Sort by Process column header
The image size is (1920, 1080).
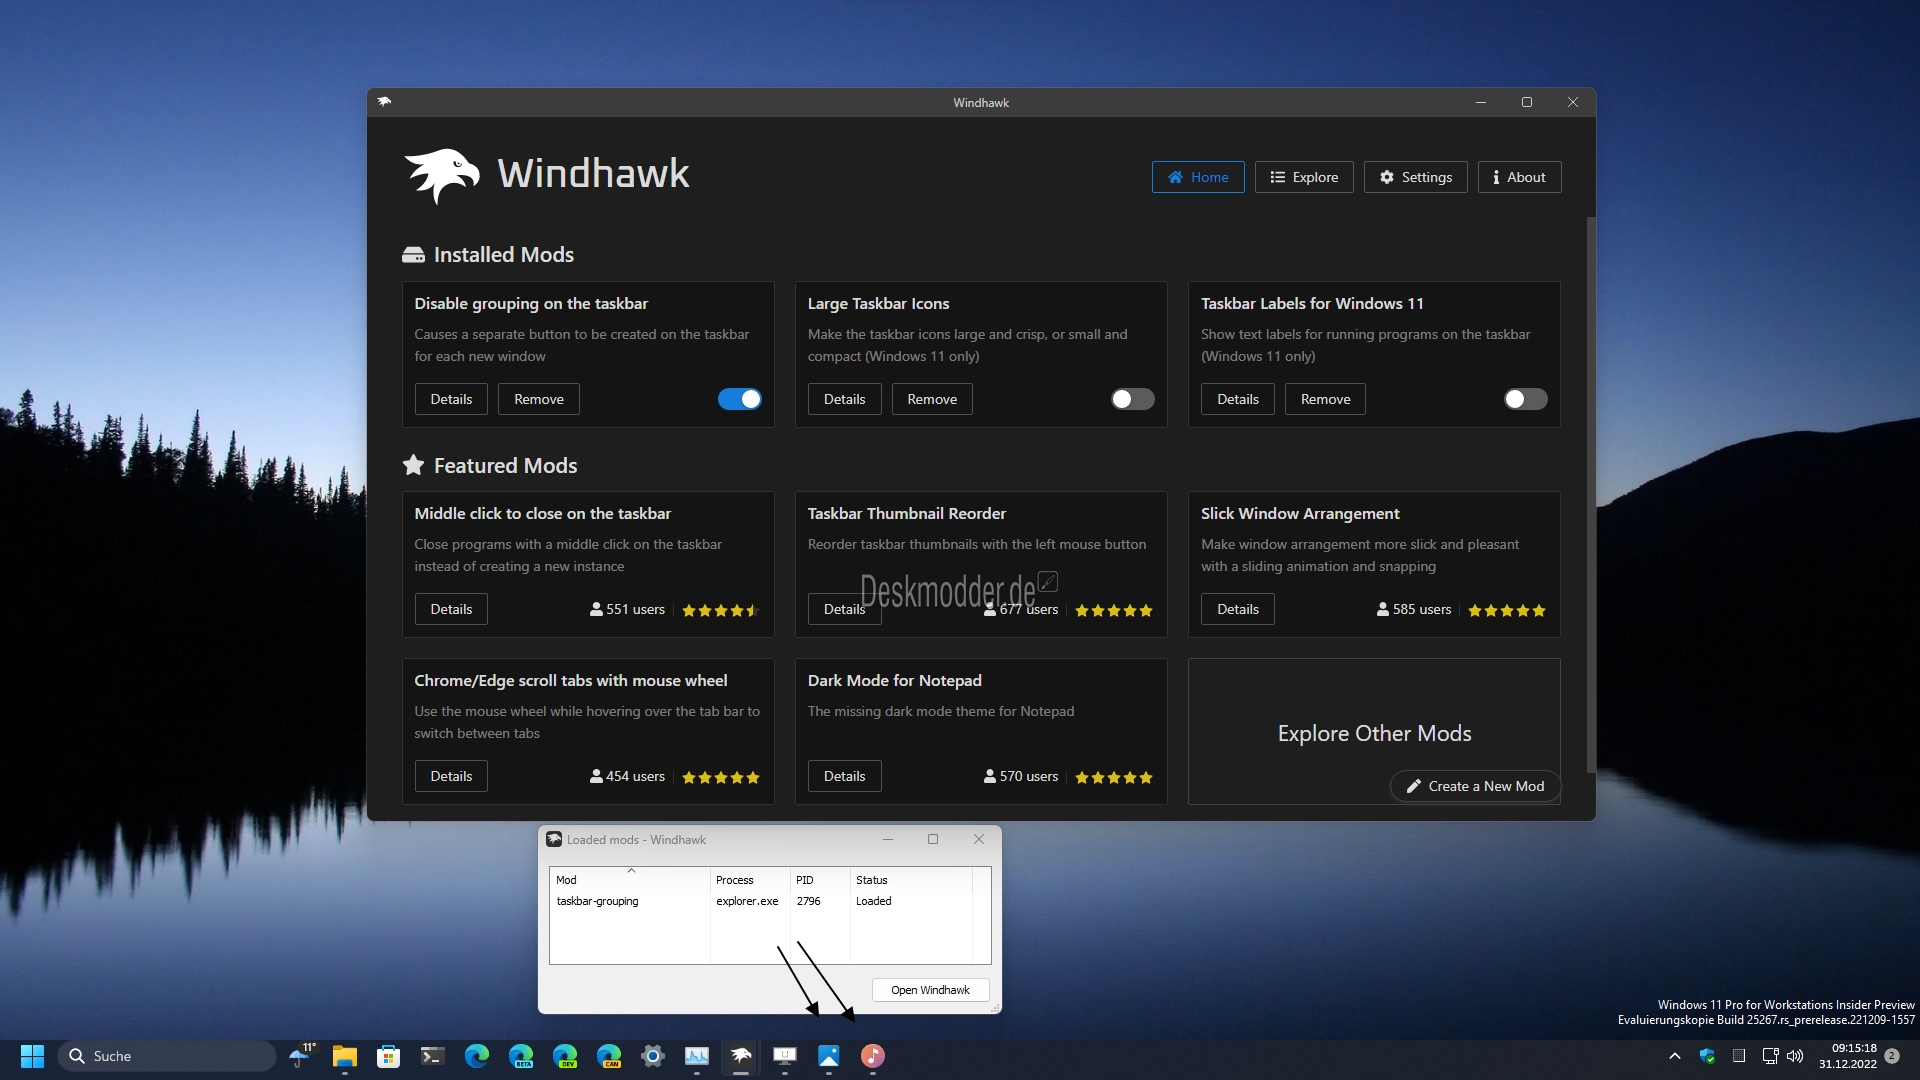[x=750, y=880]
